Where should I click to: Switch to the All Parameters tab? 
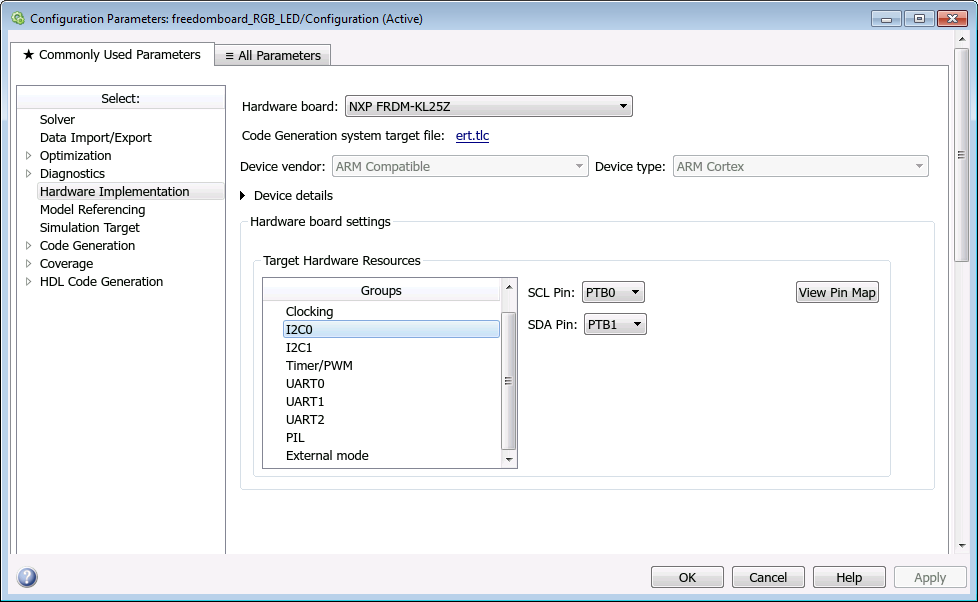click(272, 56)
